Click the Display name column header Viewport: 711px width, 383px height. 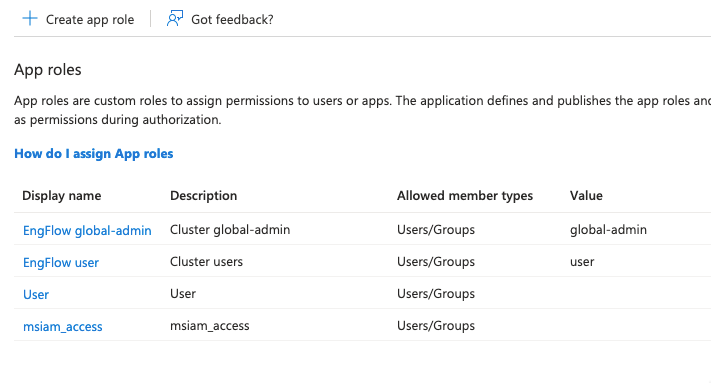coord(62,195)
